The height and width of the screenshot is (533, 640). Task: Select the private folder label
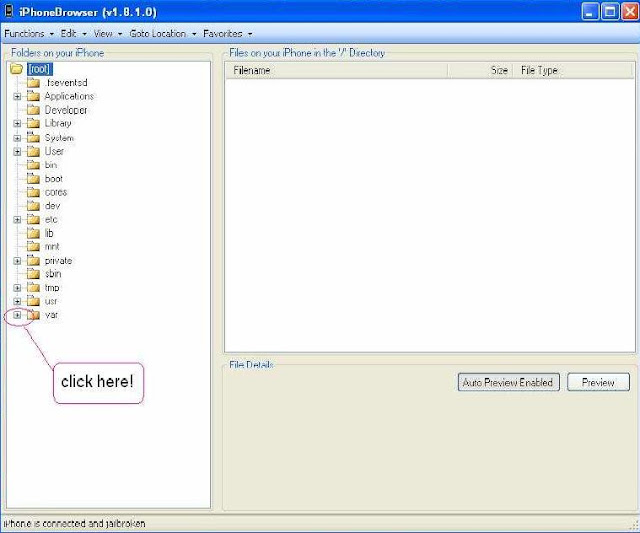pyautogui.click(x=58, y=260)
